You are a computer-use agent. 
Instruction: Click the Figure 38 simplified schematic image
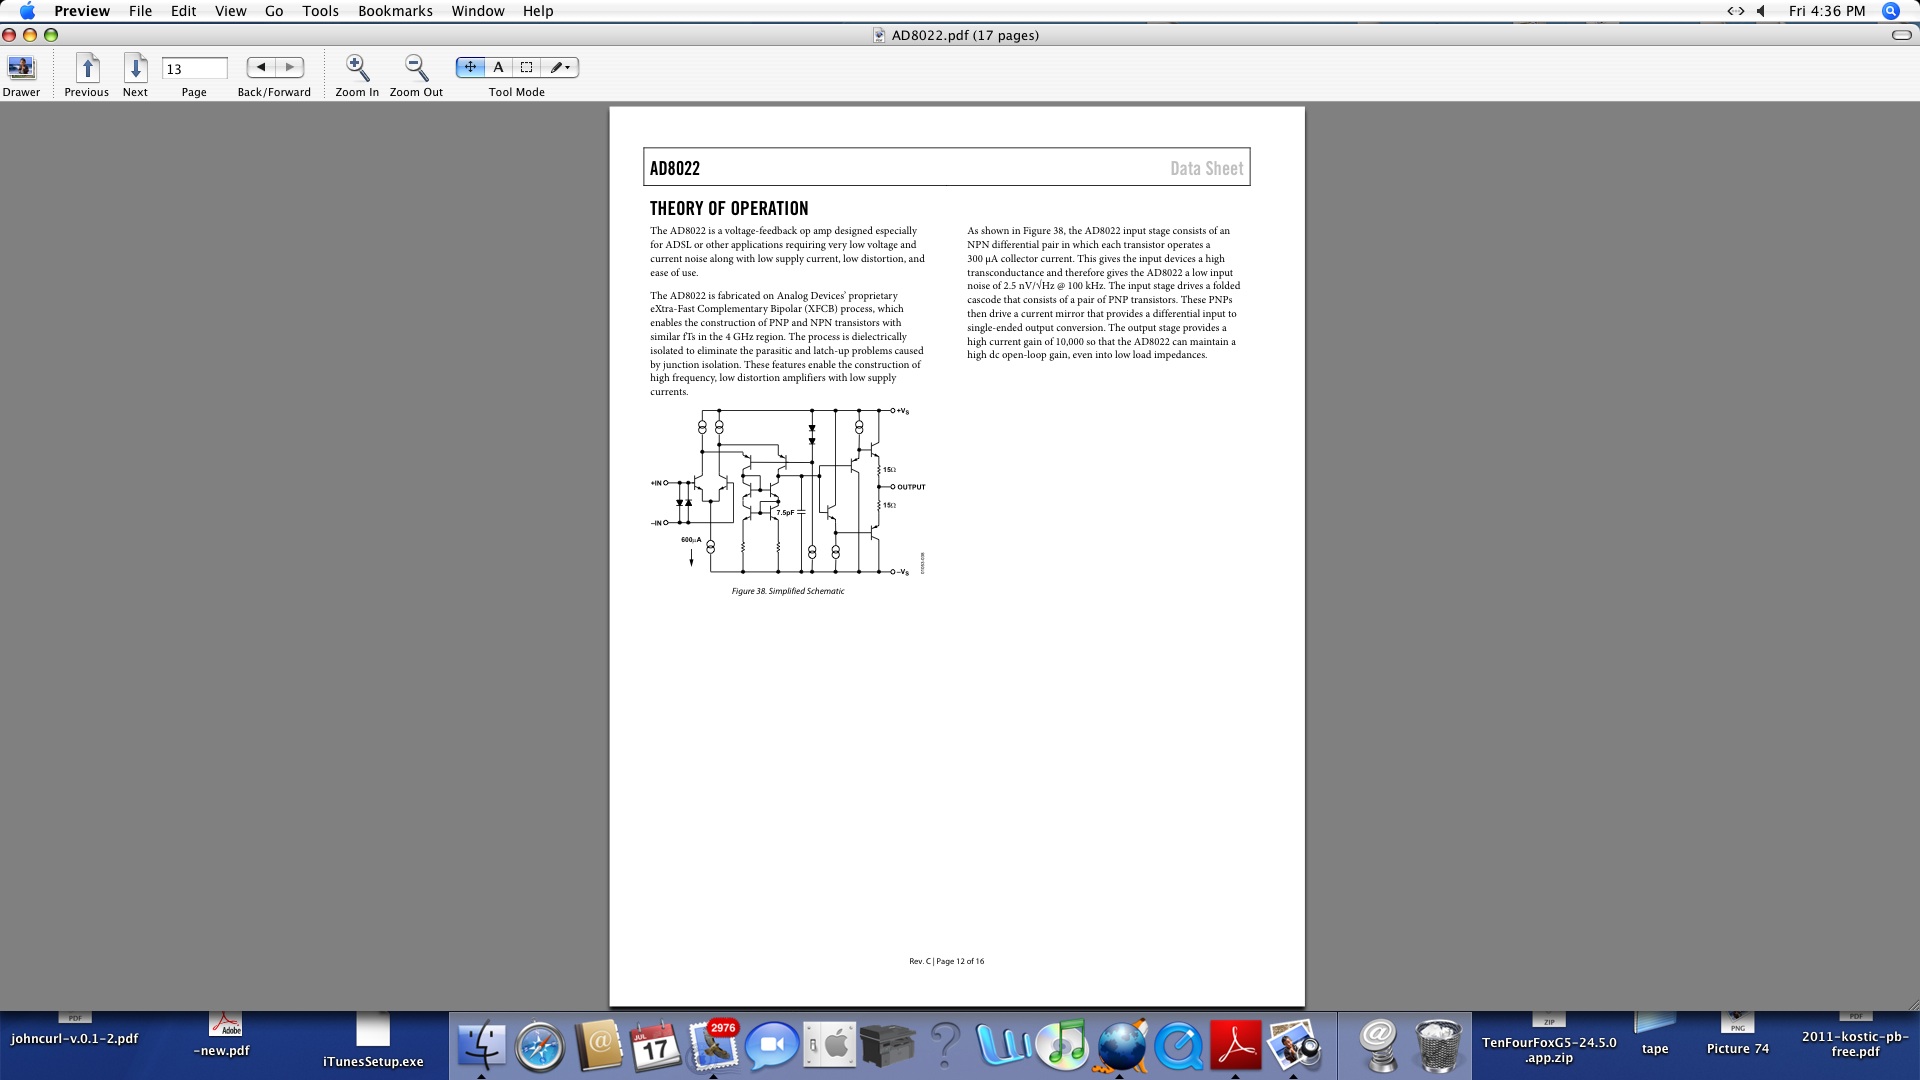tap(788, 491)
